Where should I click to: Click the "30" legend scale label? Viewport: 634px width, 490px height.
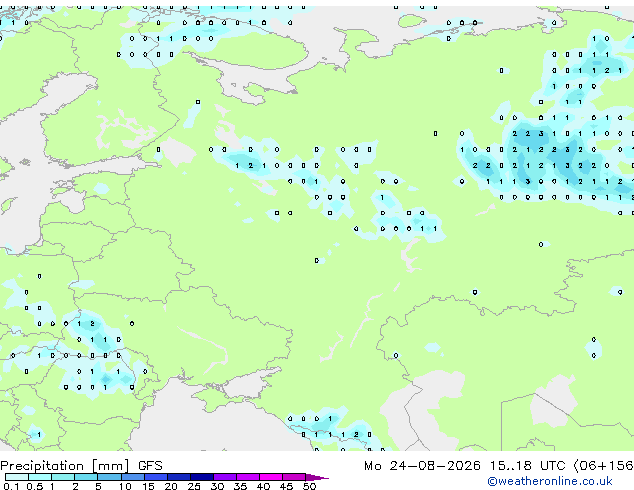pyautogui.click(x=217, y=486)
